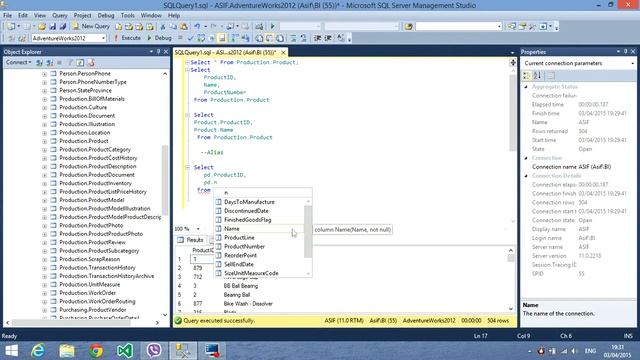This screenshot has width=640, height=360.
Task: Click the Save icon in the toolbar
Action: point(53,27)
